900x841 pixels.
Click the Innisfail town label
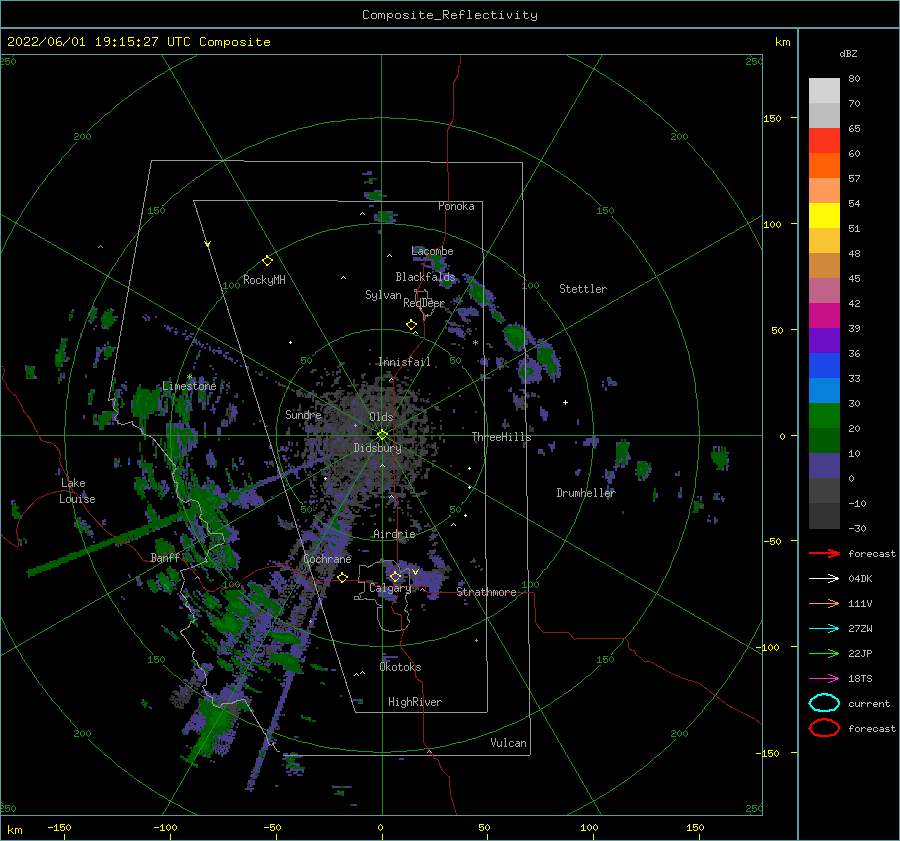[x=404, y=362]
